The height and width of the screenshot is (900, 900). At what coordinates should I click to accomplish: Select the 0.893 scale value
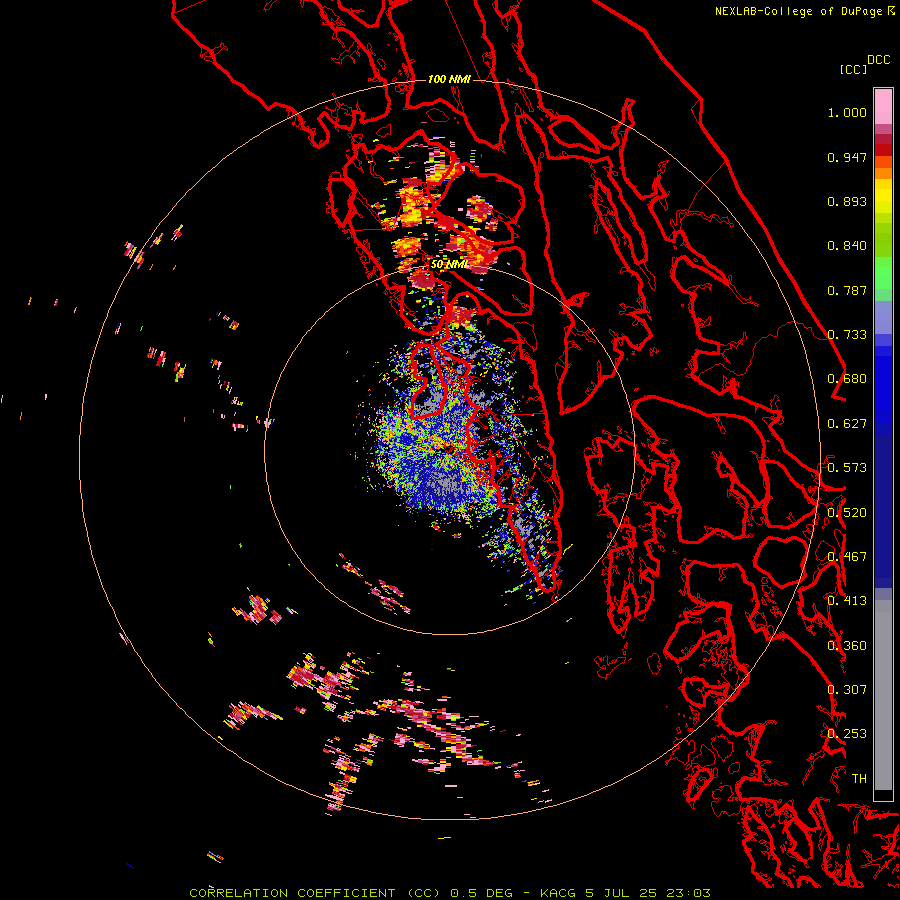click(847, 201)
